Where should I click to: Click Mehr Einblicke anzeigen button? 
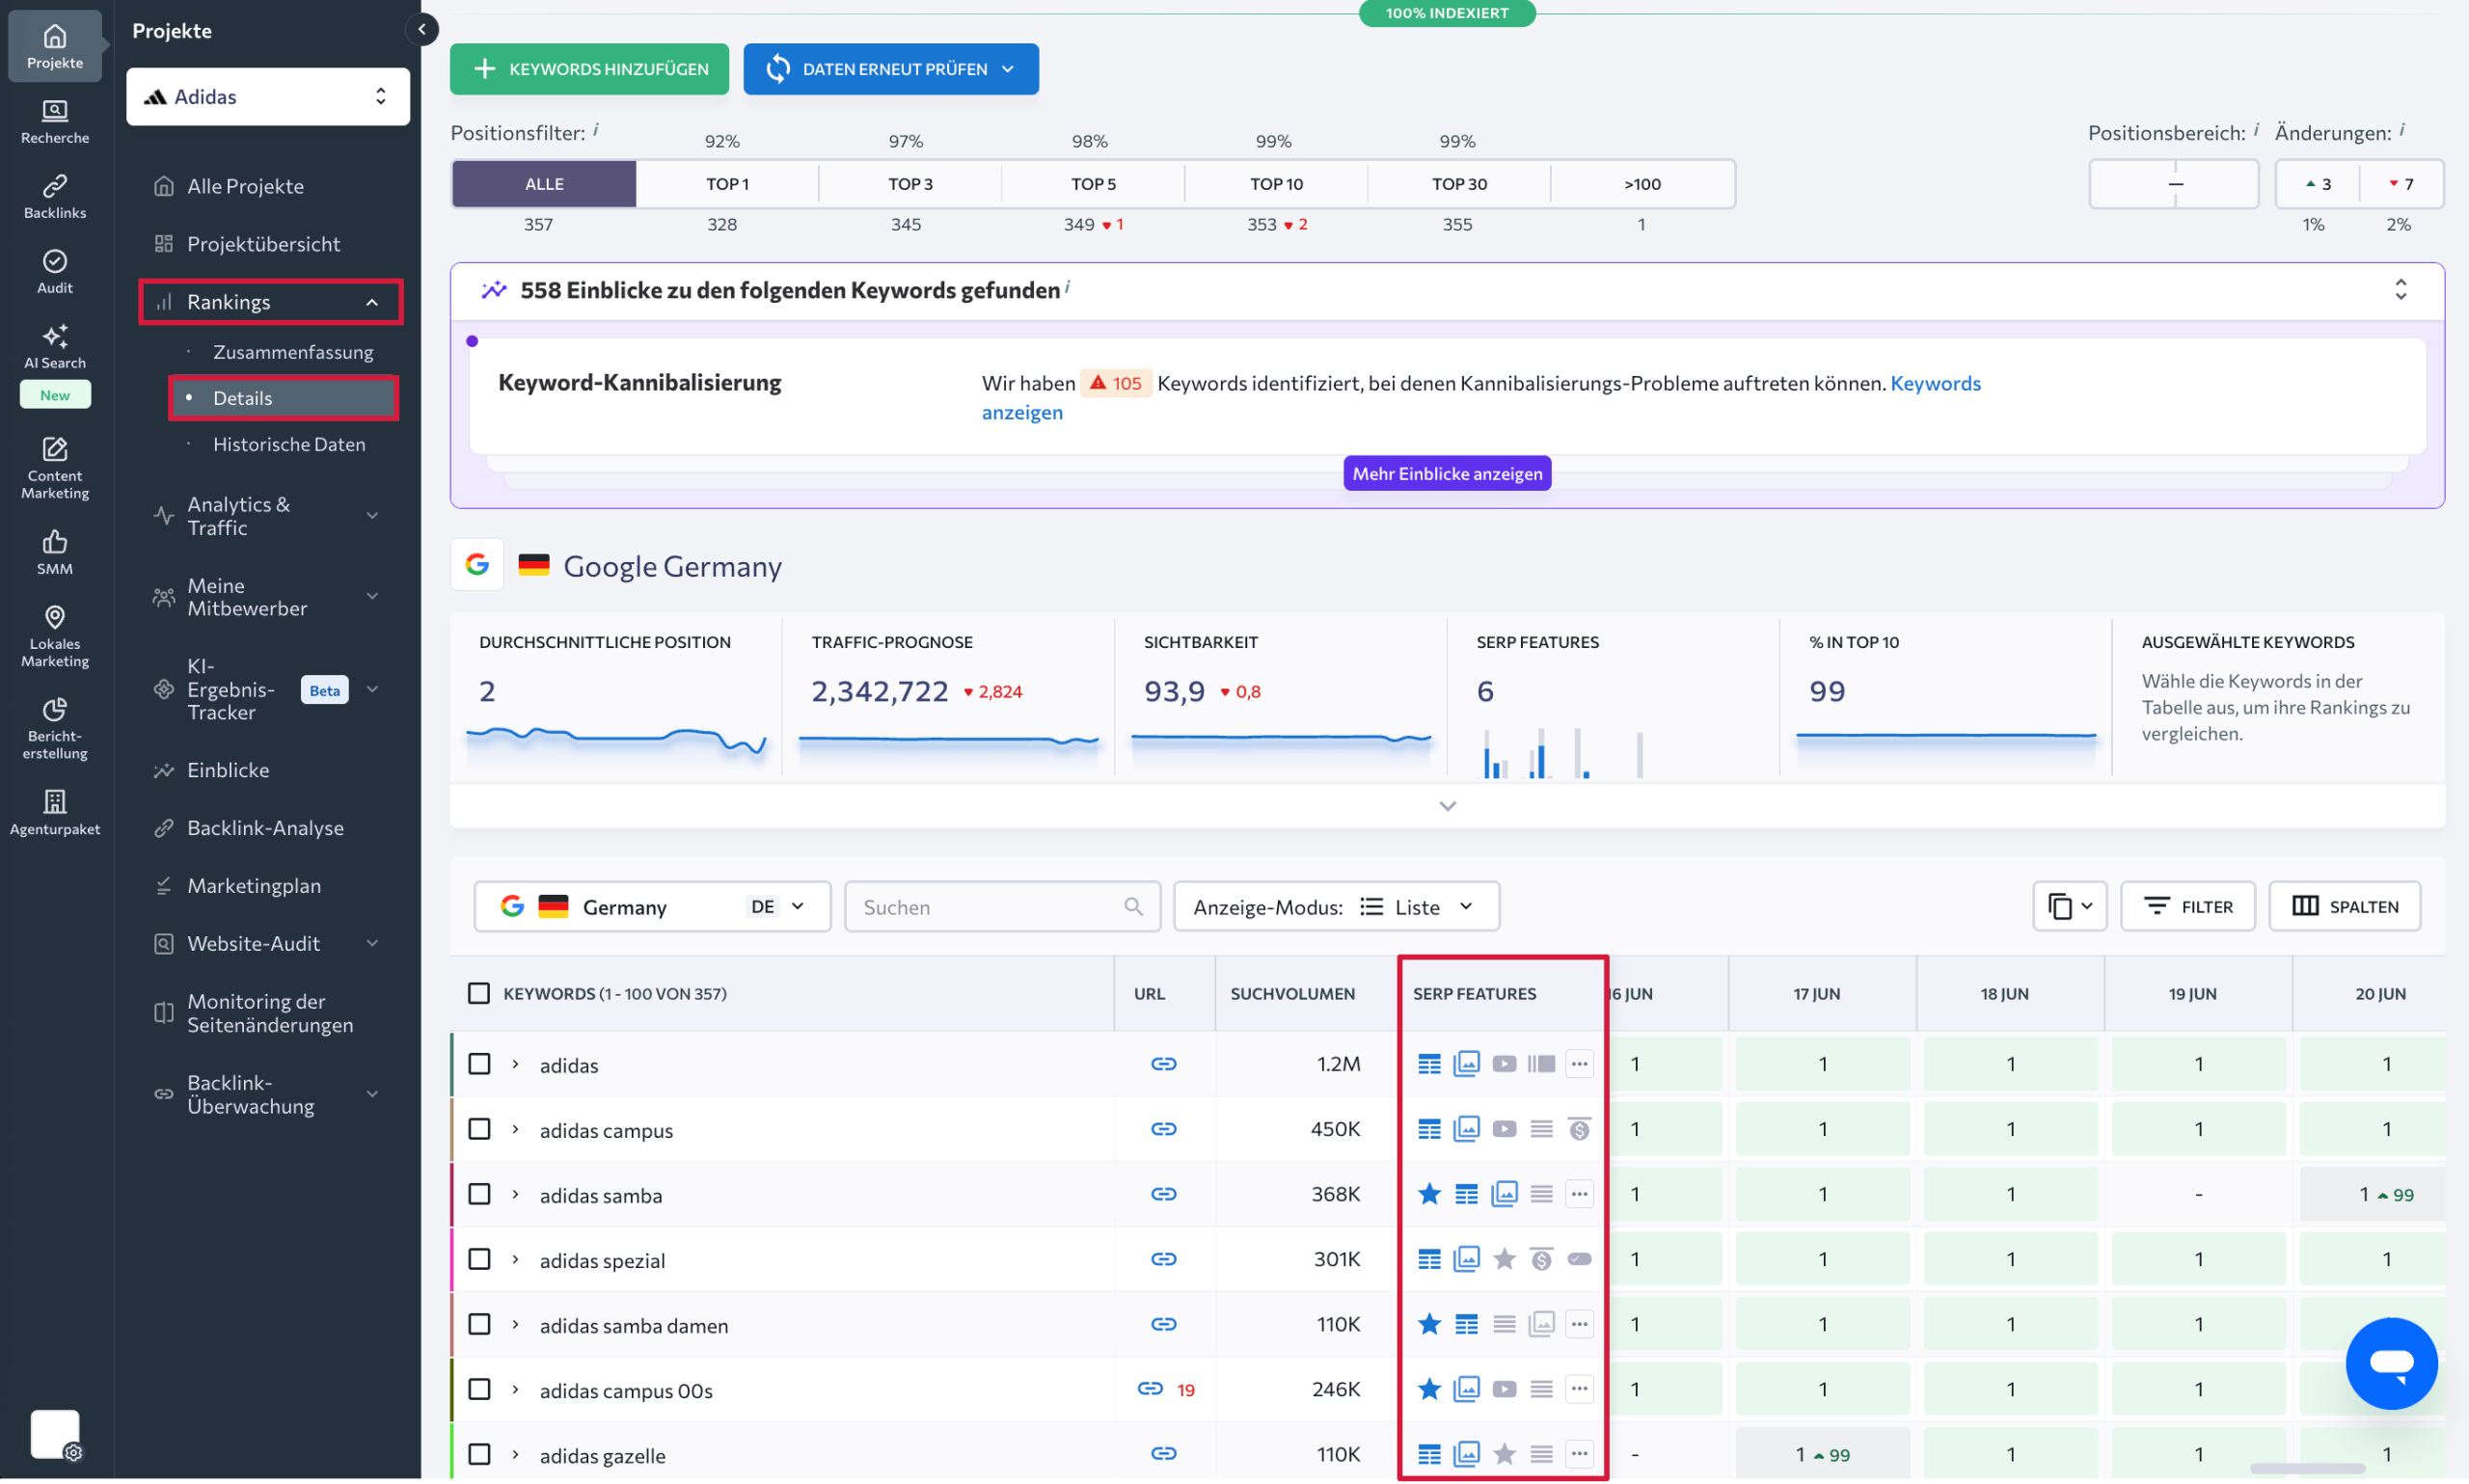tap(1447, 473)
